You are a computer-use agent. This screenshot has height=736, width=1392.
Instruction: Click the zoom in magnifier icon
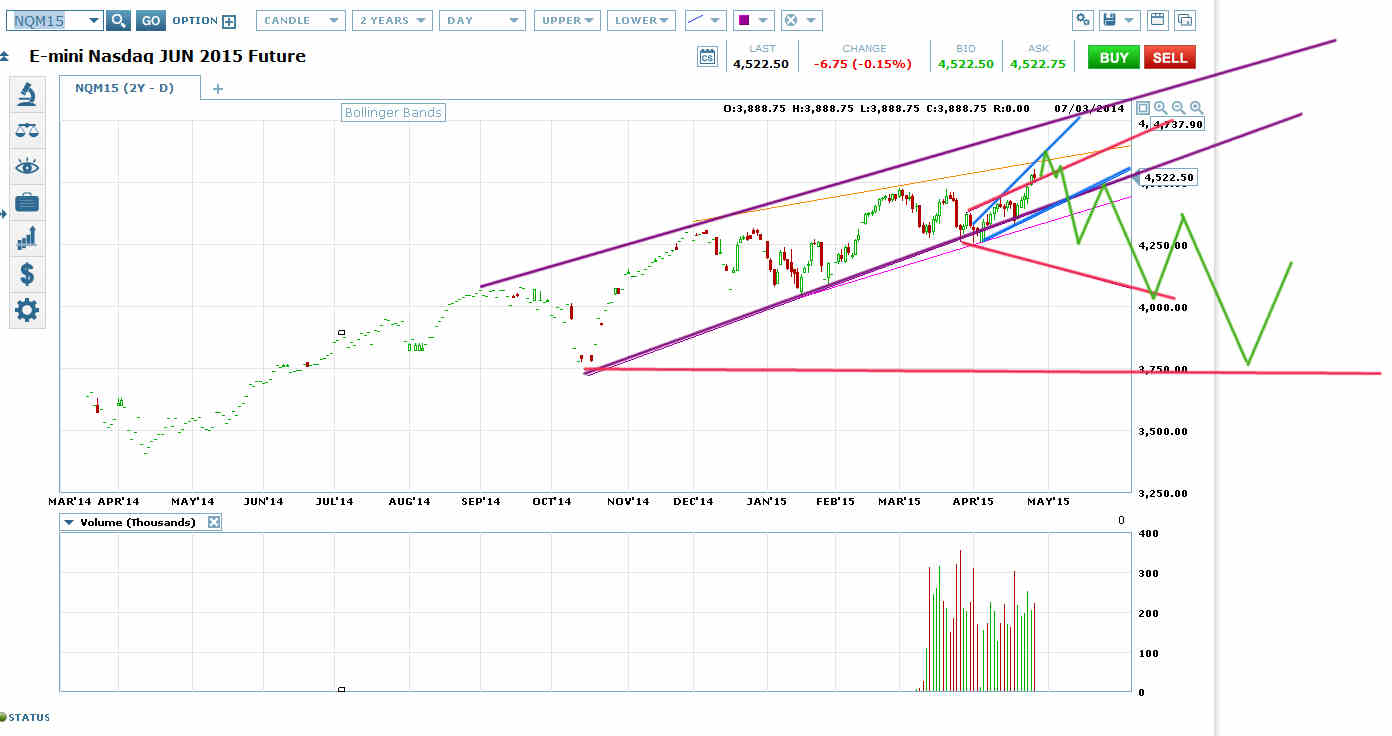[1161, 108]
